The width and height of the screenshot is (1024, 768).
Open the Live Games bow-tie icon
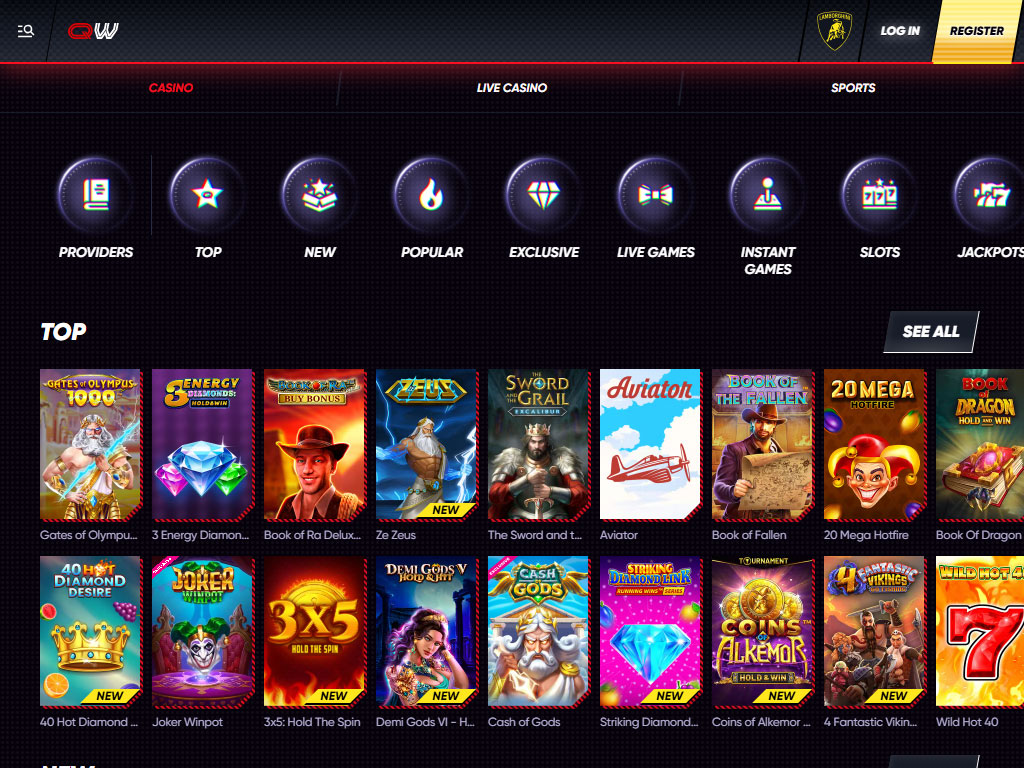tap(656, 194)
